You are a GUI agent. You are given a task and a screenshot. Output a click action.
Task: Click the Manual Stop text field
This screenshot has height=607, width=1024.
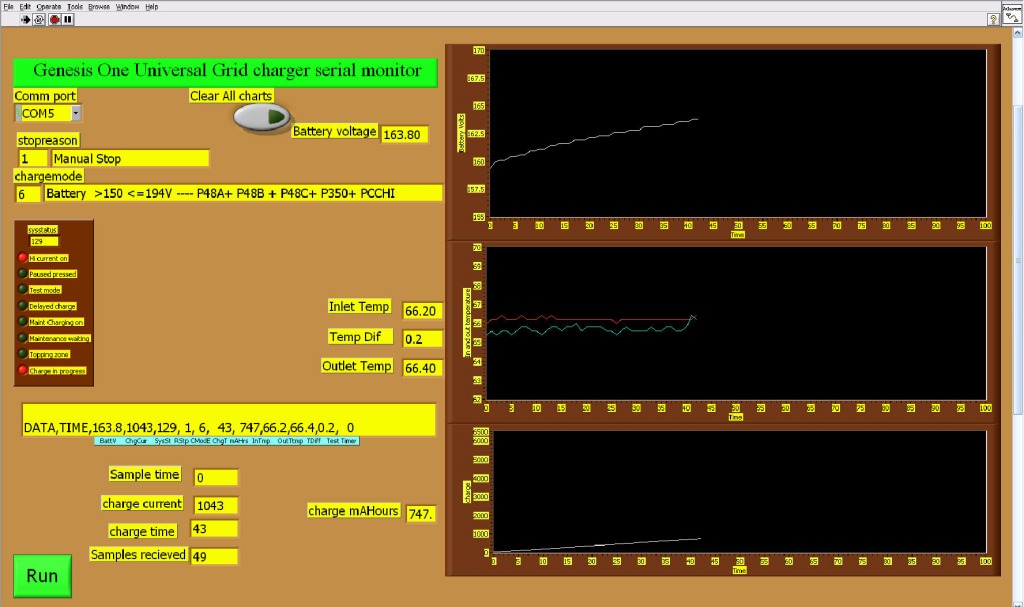coord(130,158)
